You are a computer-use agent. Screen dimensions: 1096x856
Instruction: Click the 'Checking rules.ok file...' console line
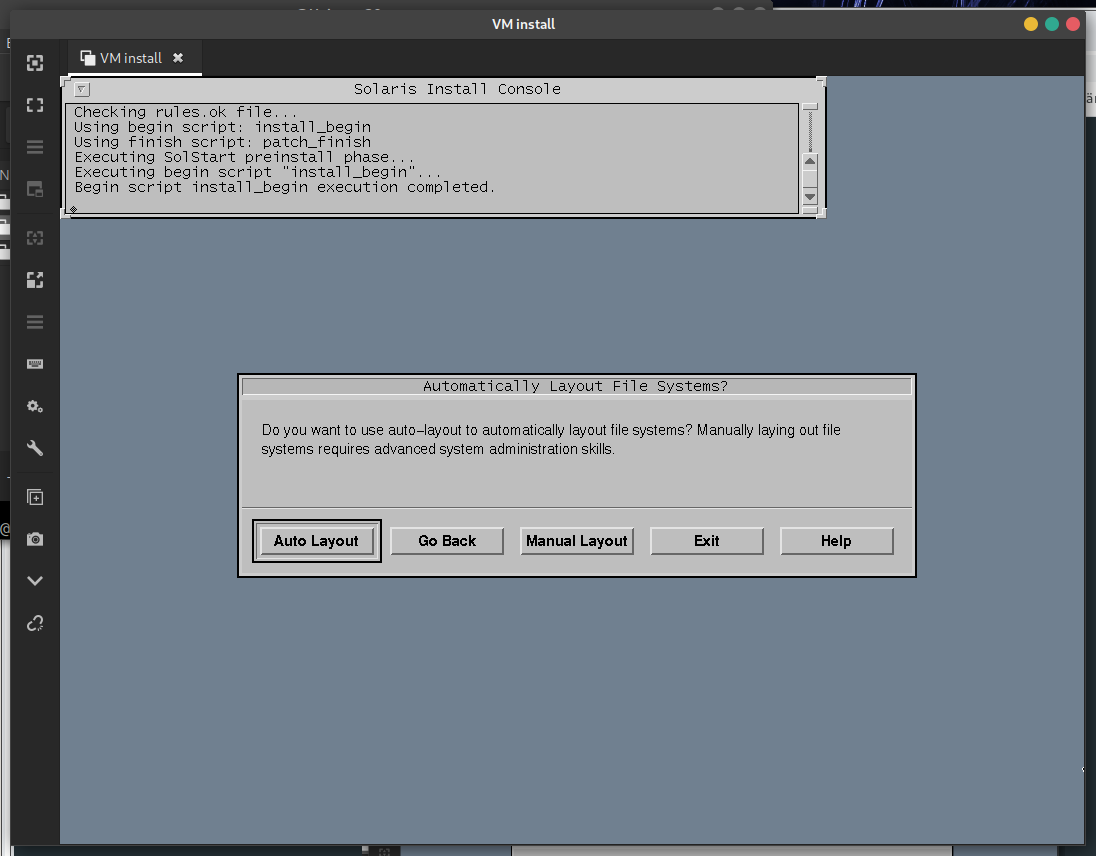coord(186,112)
